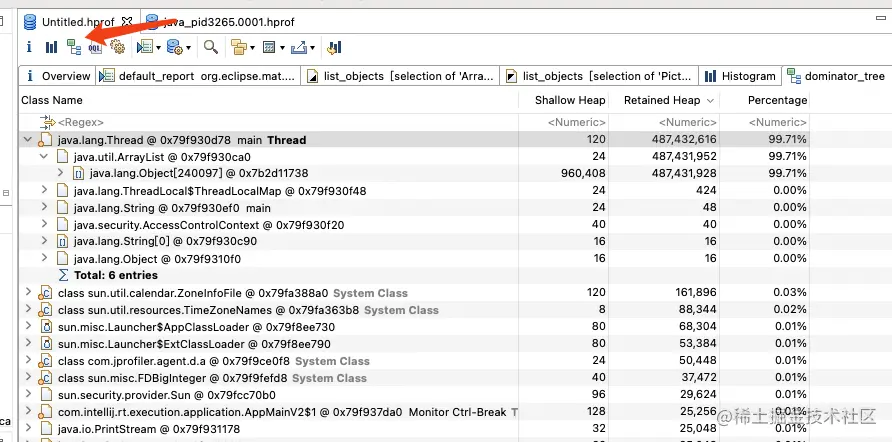Click the Monitor Ctrl-Break thread icon
This screenshot has width=892, height=442.
(45, 412)
